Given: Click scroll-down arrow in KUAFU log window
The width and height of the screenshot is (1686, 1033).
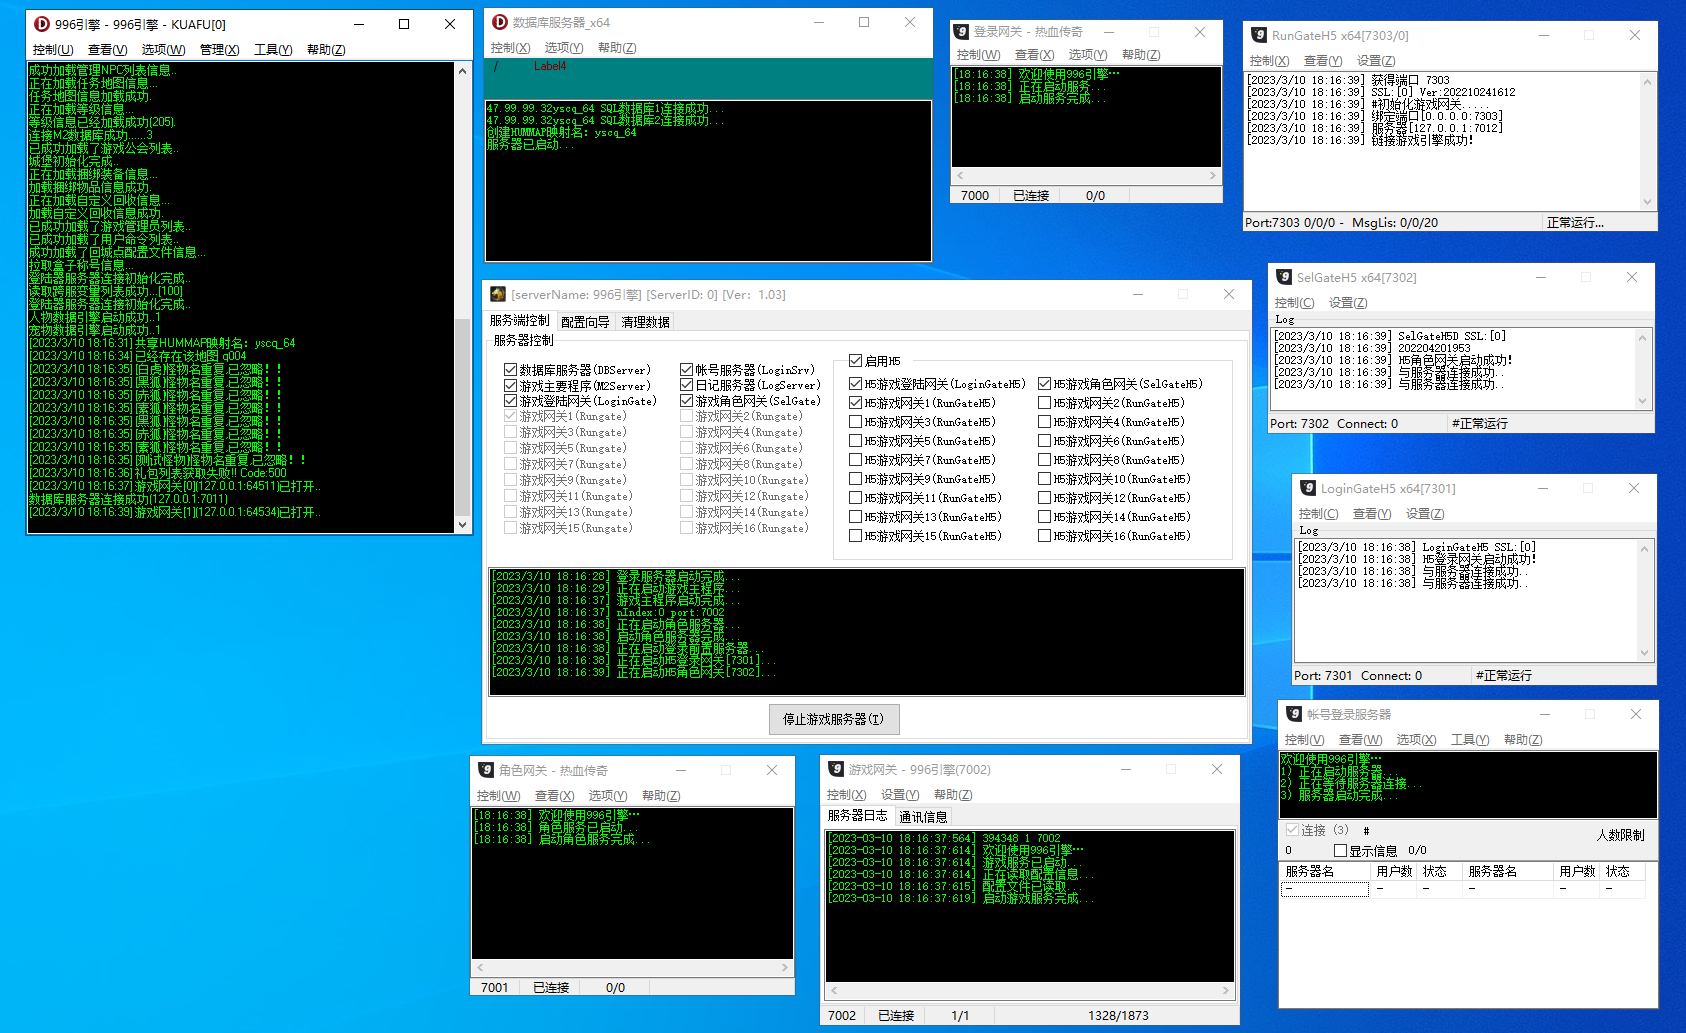Looking at the screenshot, I should 462,524.
